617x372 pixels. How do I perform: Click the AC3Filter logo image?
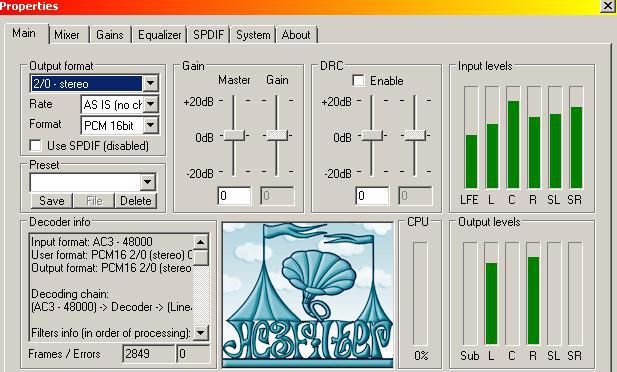click(308, 295)
